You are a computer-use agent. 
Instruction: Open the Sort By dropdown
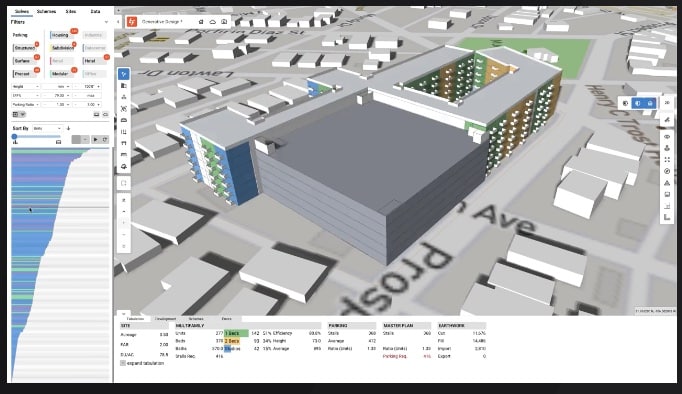(47, 128)
